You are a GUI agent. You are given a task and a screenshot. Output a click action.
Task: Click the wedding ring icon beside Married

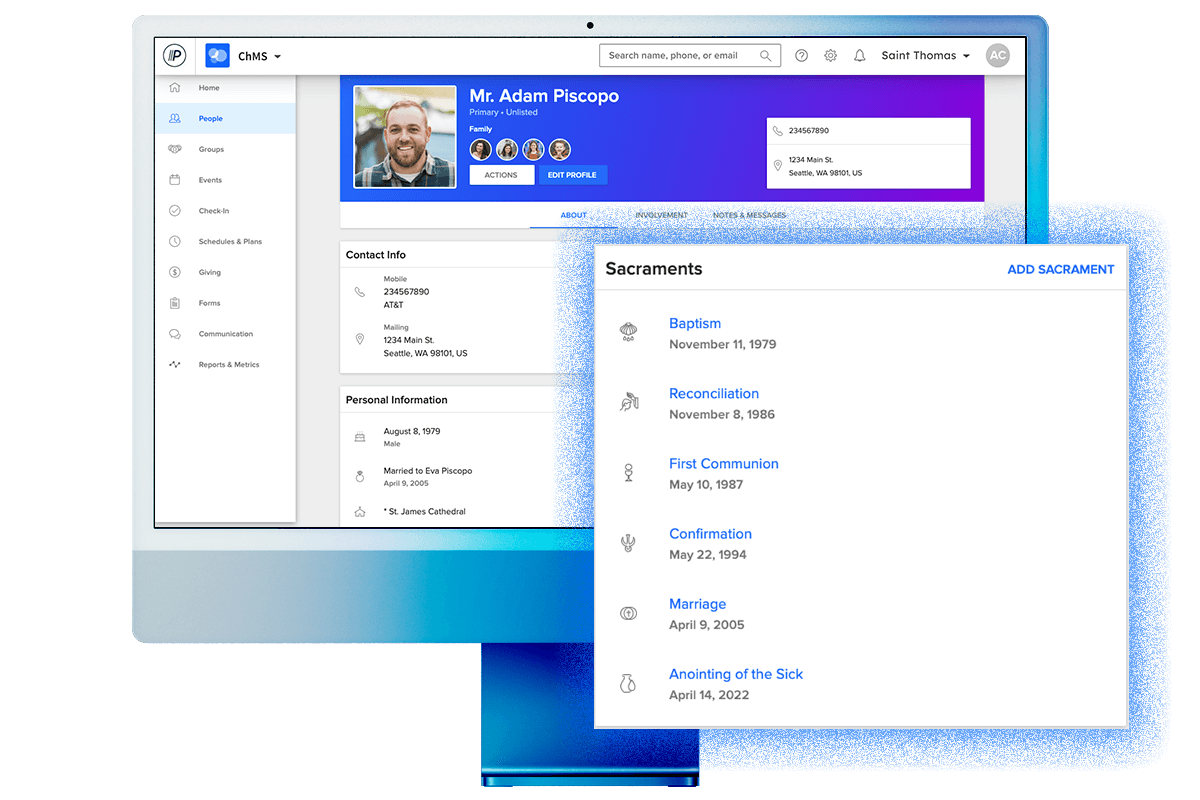pyautogui.click(x=360, y=477)
